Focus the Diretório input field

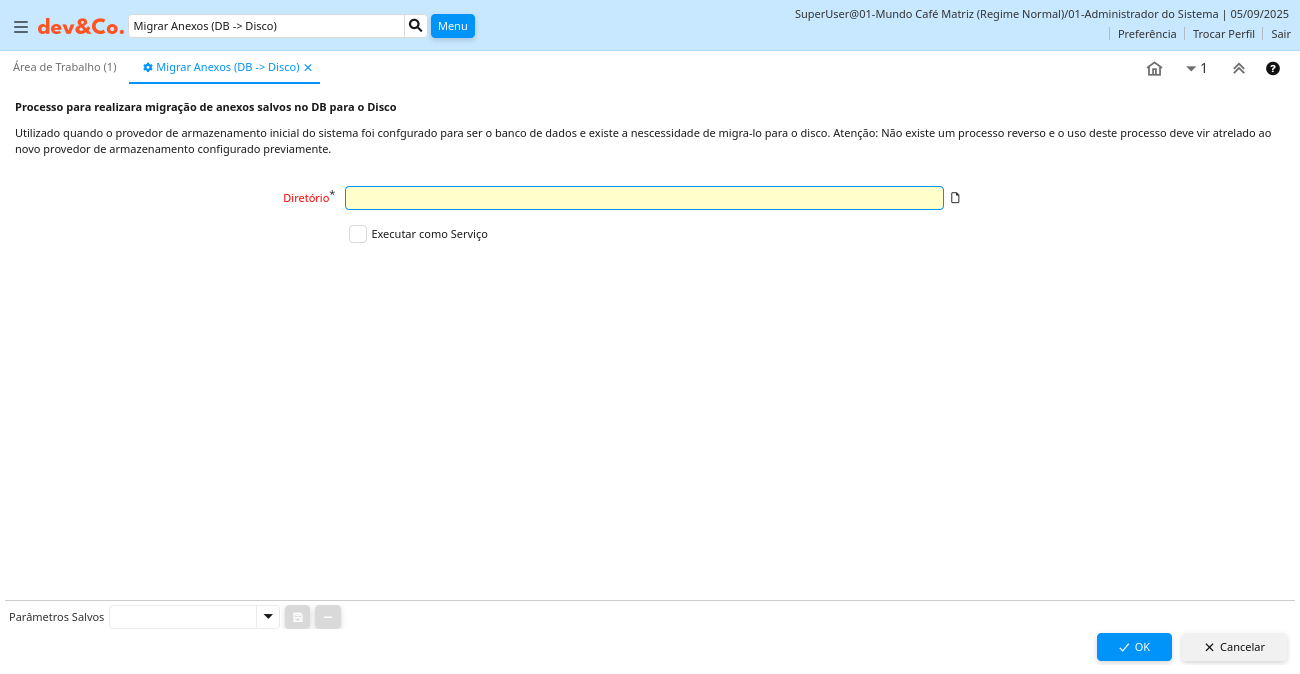click(x=644, y=198)
